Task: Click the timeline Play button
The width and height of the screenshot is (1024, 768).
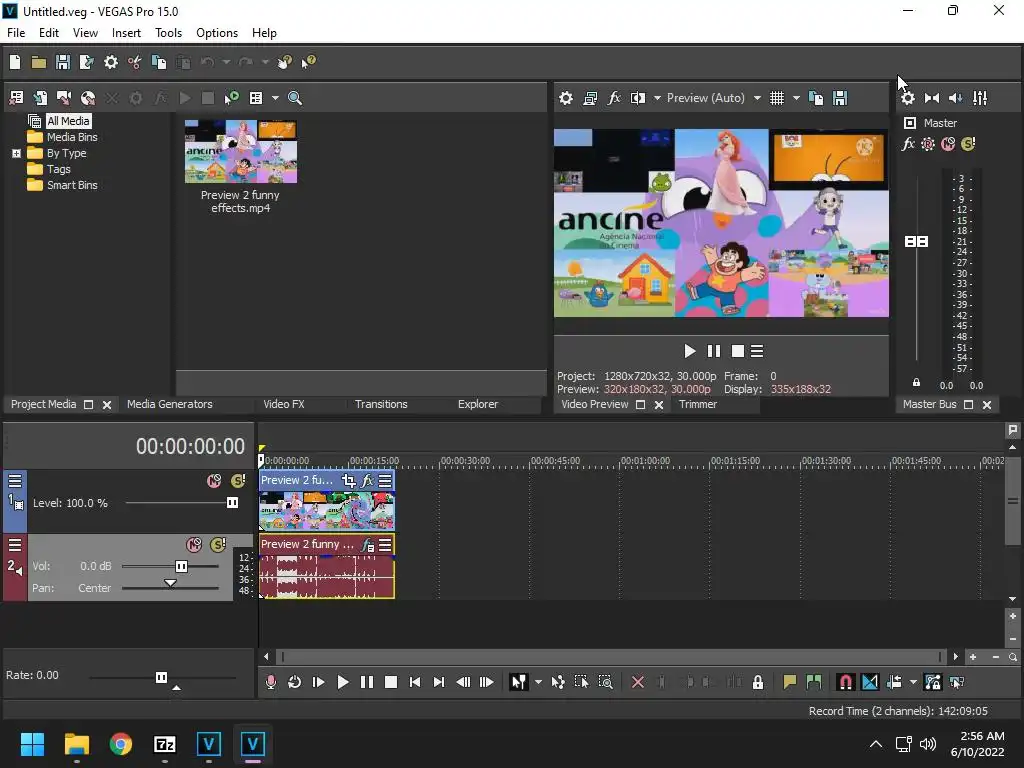Action: click(342, 682)
